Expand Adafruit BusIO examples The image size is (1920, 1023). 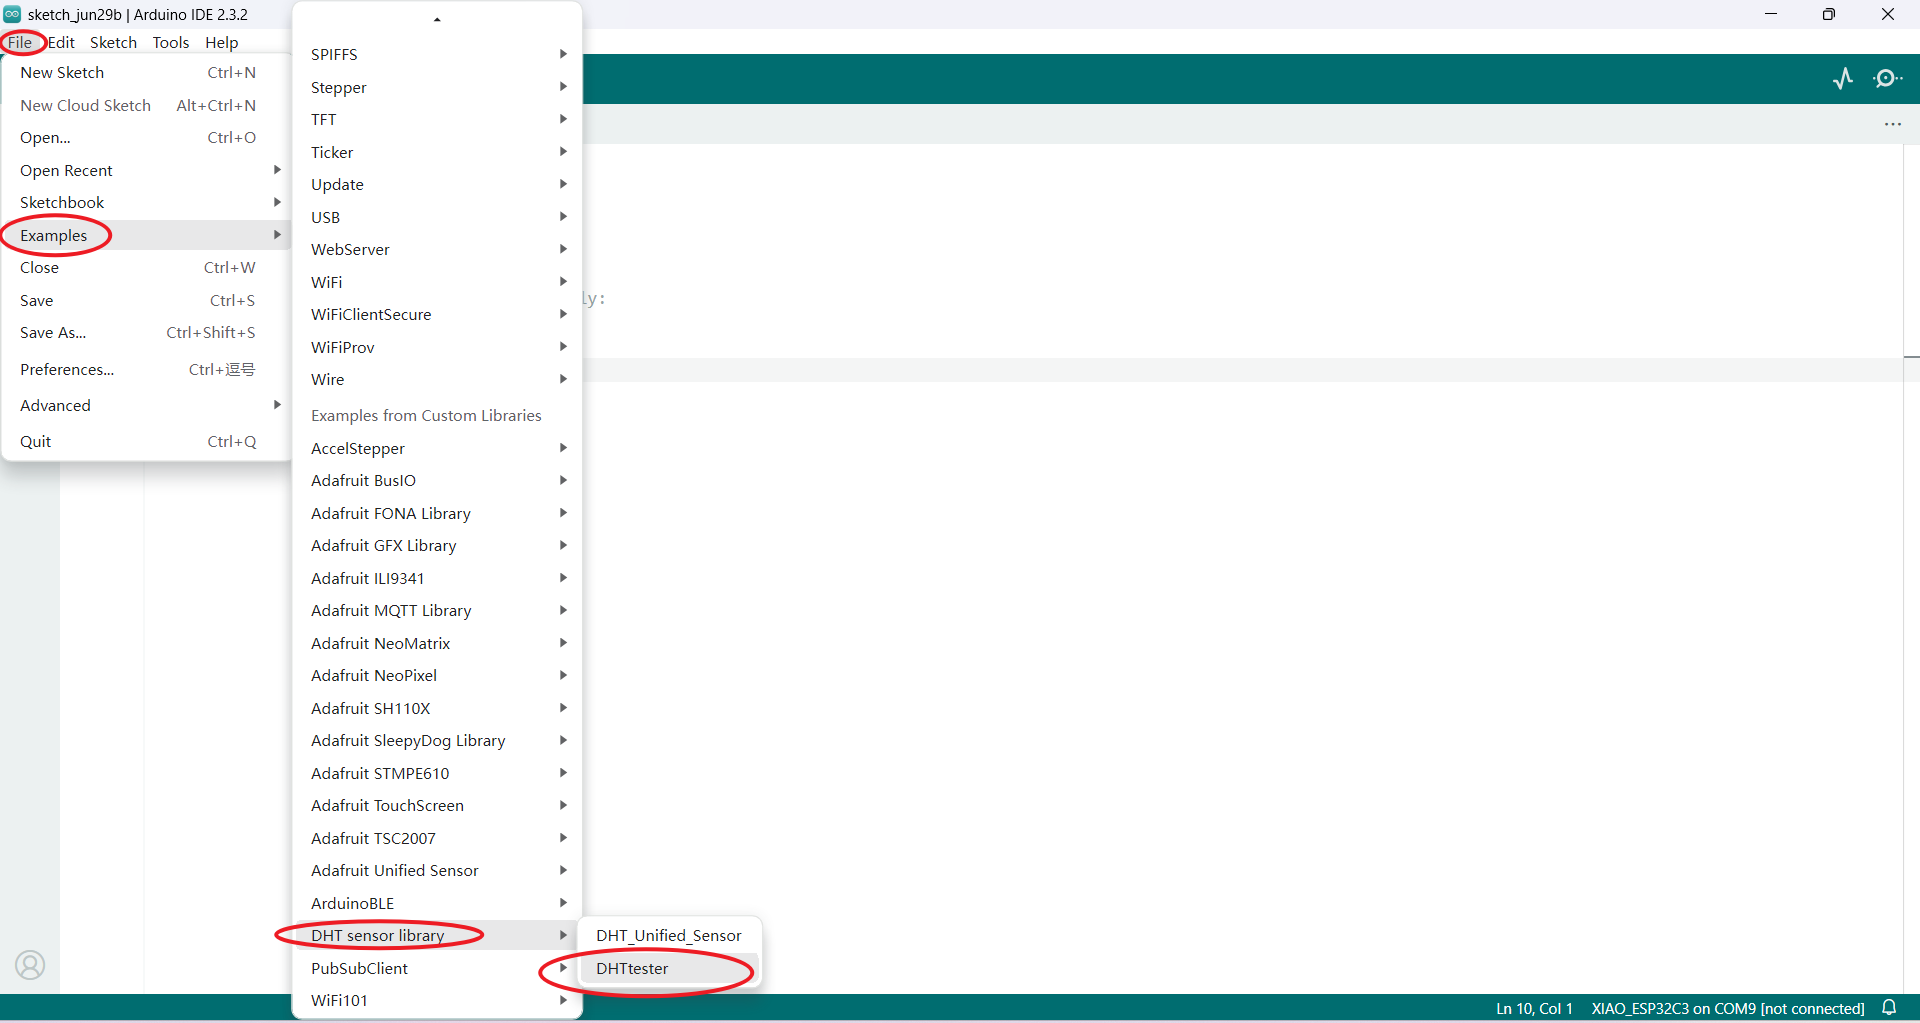click(x=437, y=480)
